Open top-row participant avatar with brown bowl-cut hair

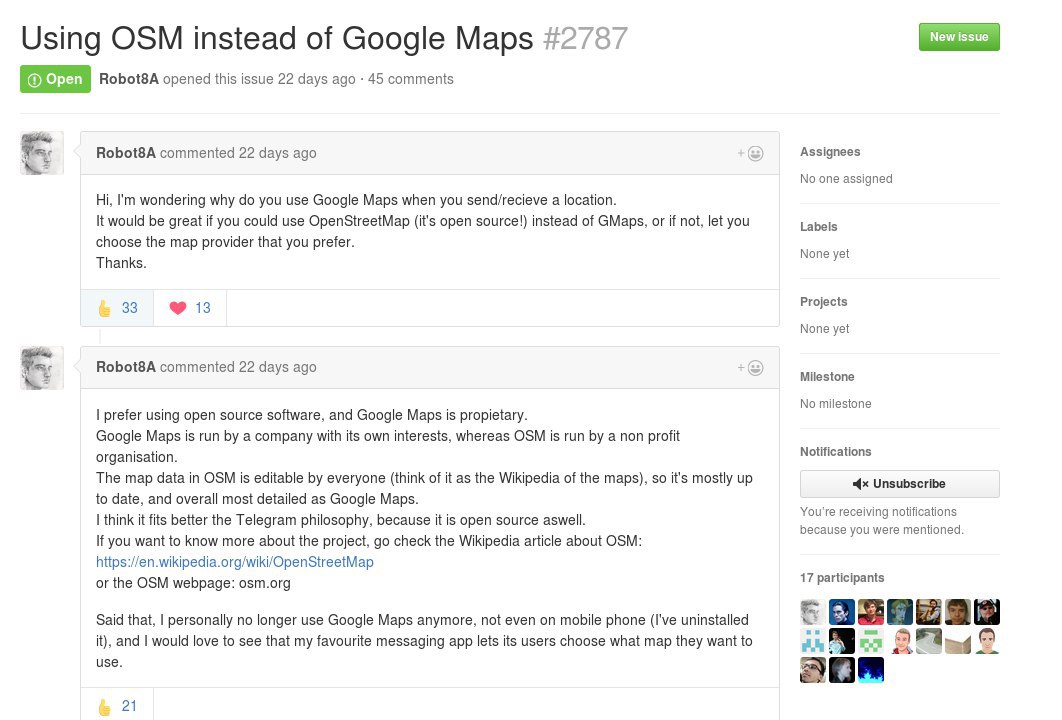[958, 612]
